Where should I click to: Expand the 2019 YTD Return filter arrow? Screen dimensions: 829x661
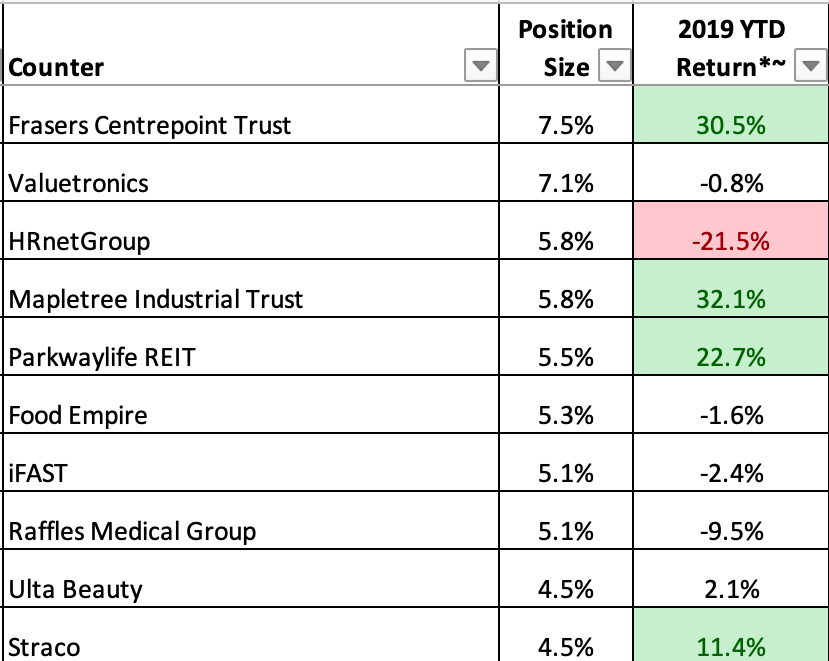click(811, 67)
